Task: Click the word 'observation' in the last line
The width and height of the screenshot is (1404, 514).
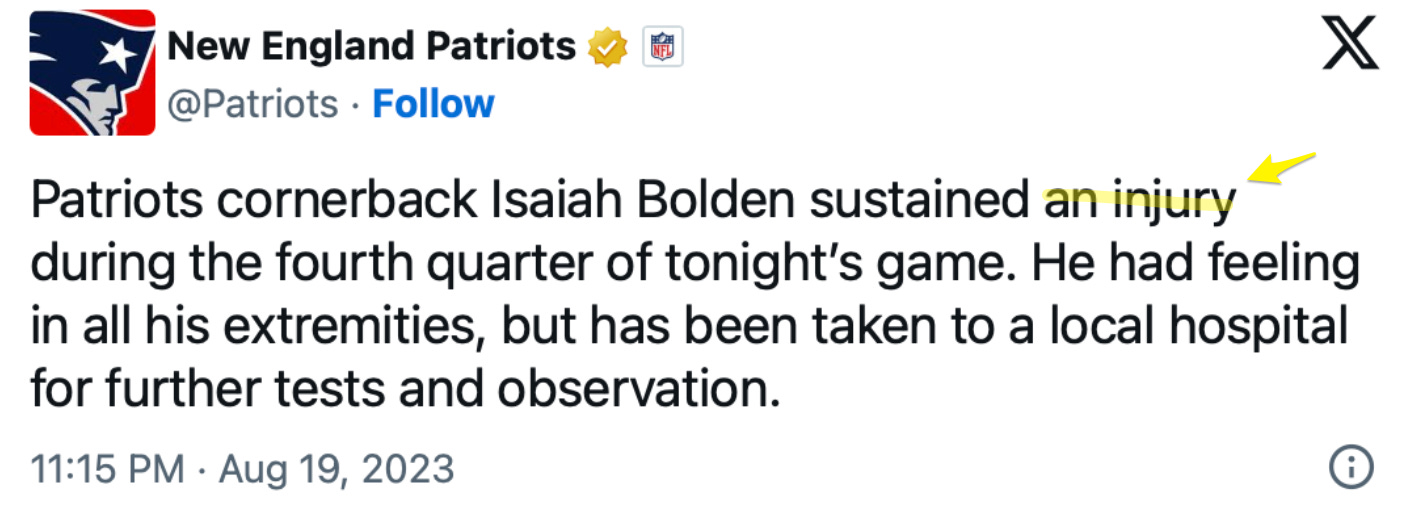Action: tap(638, 390)
